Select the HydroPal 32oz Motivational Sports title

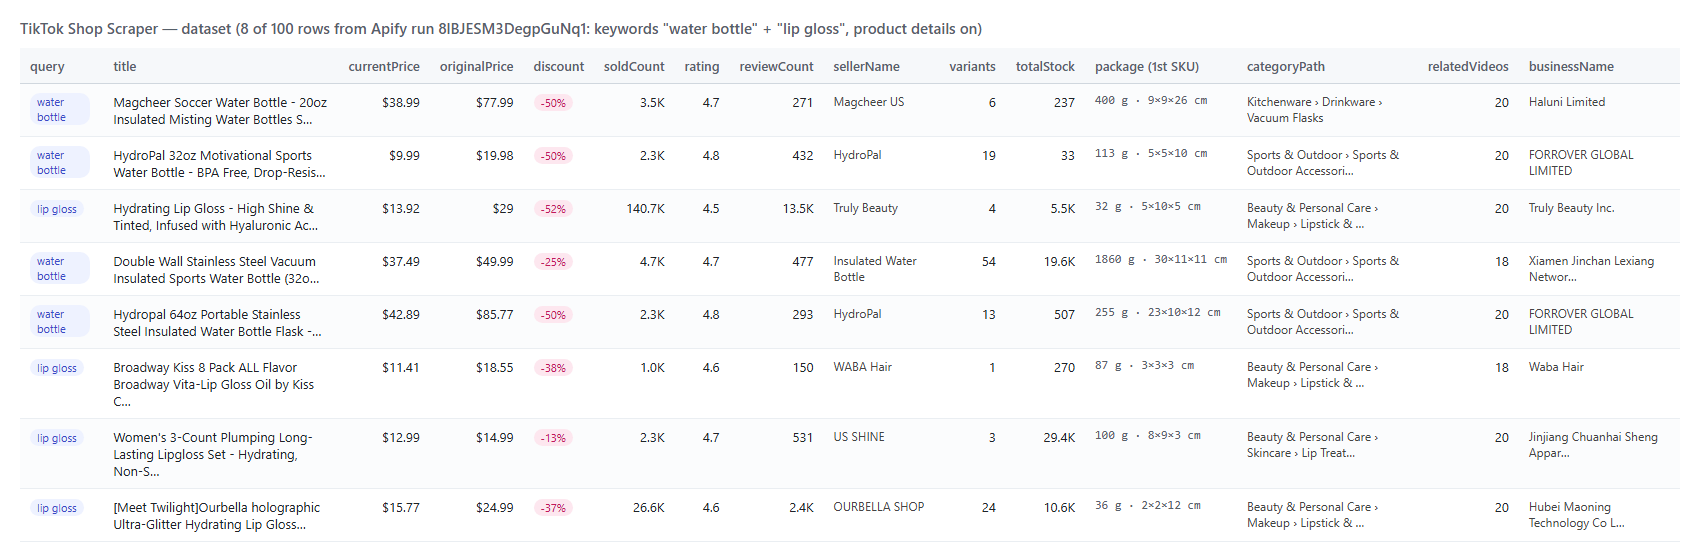pyautogui.click(x=219, y=164)
